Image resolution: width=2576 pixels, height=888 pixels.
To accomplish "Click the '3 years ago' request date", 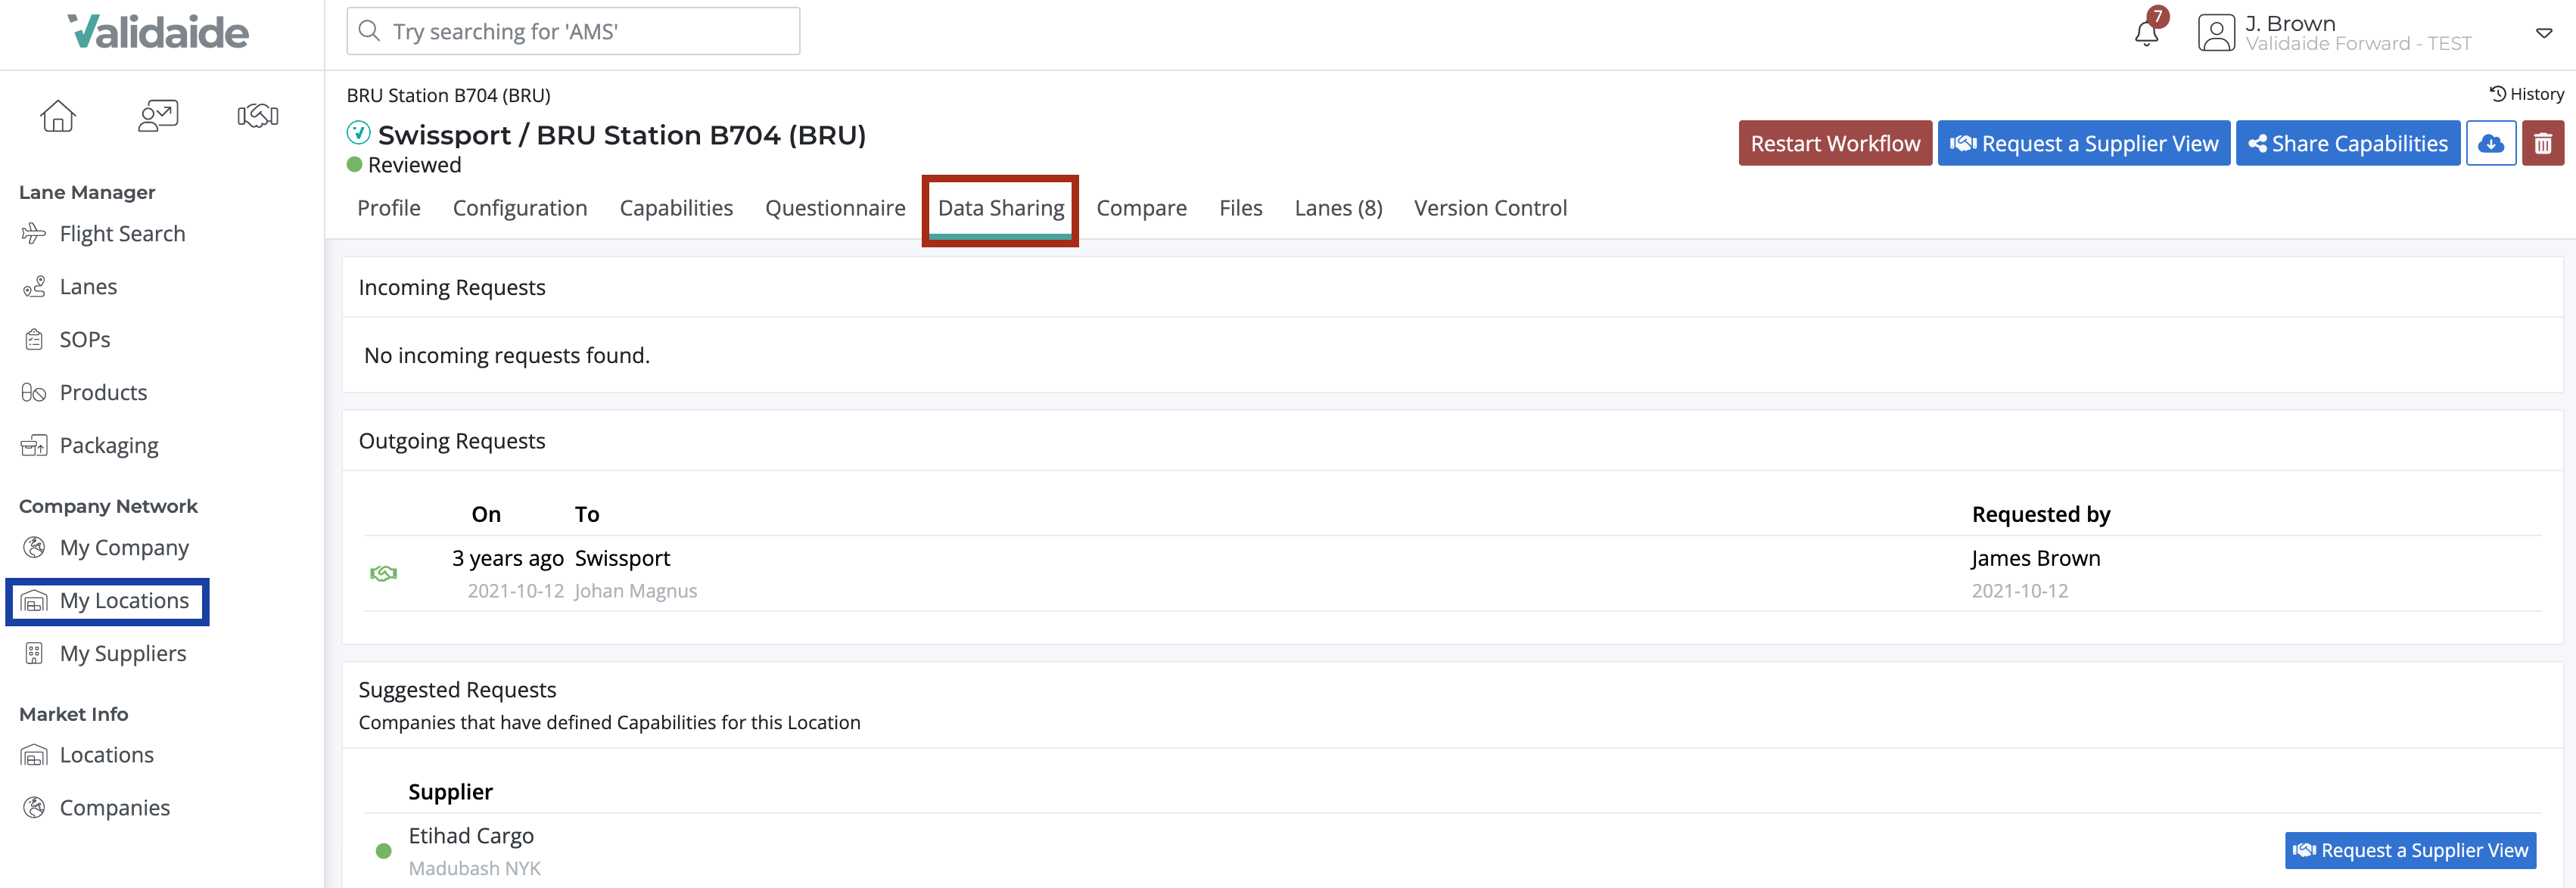I will 508,558.
